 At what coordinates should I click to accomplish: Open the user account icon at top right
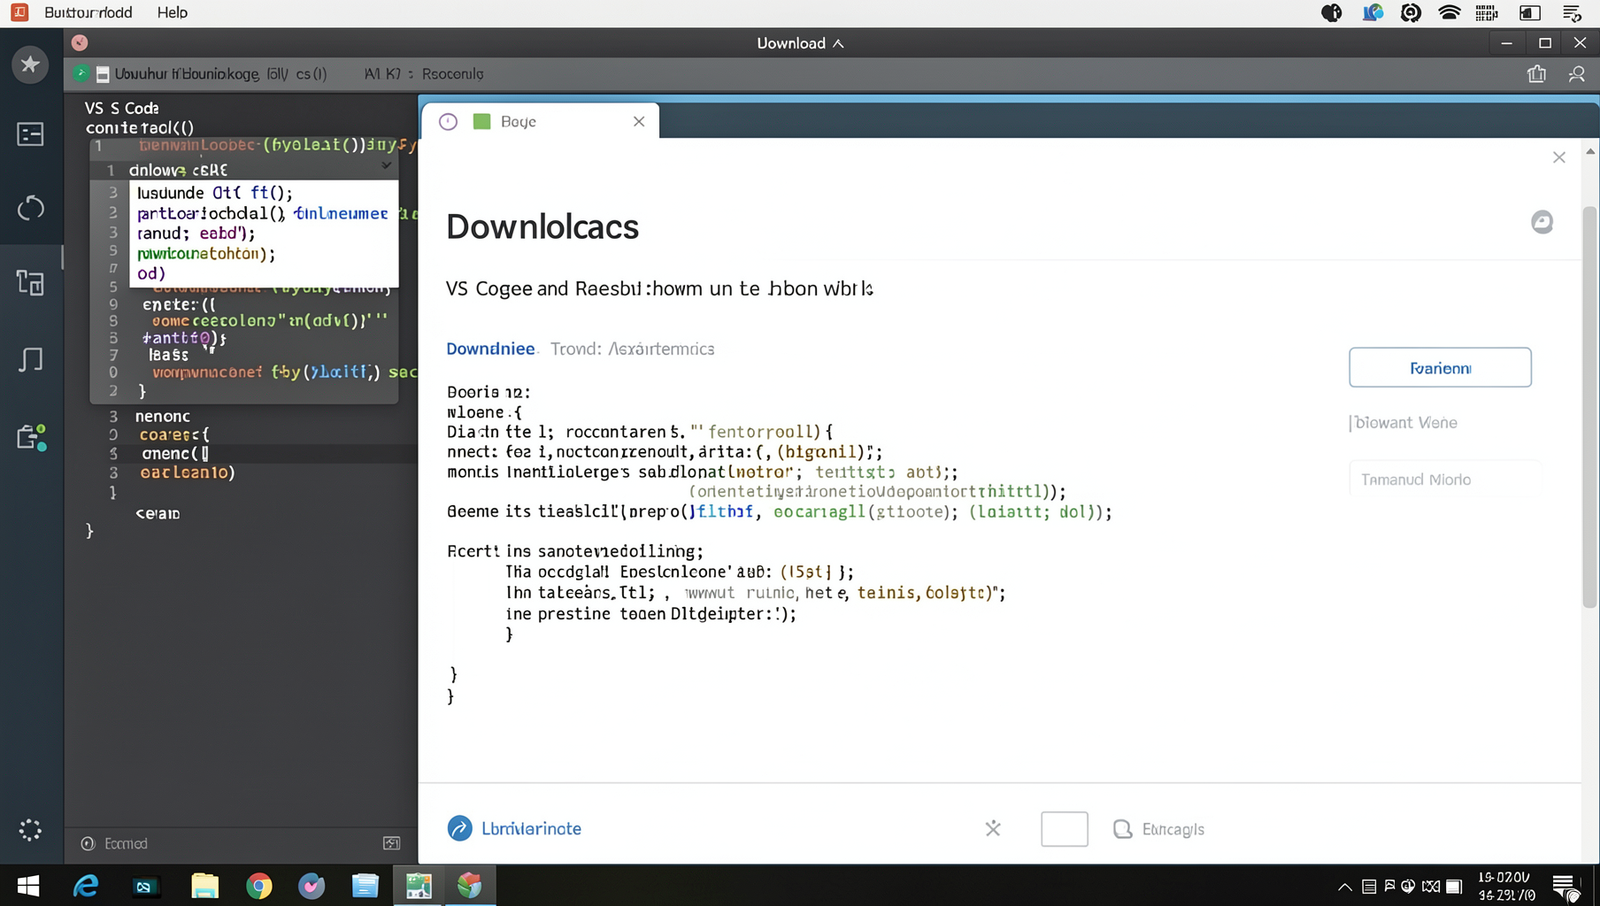click(1577, 74)
